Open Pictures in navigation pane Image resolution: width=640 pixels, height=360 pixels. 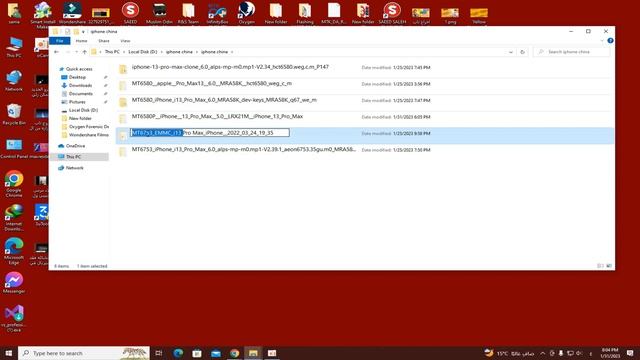coord(77,102)
